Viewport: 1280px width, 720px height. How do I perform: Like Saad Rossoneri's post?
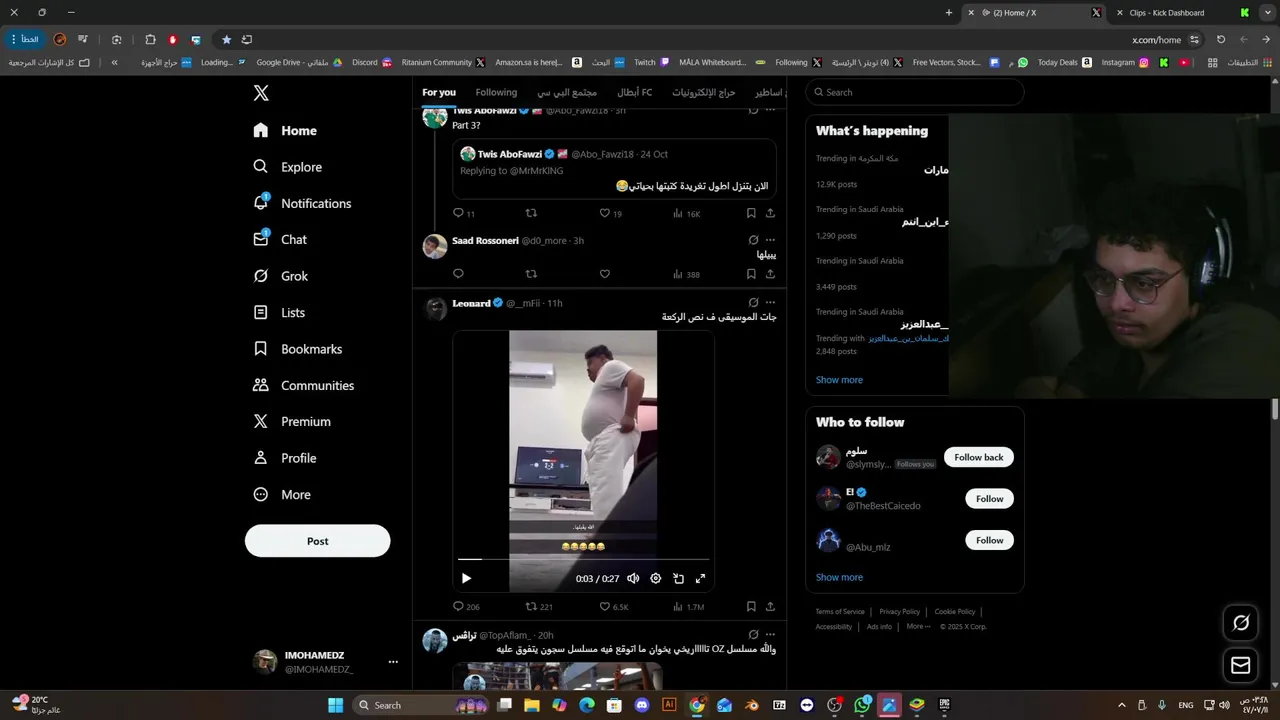pyautogui.click(x=604, y=274)
